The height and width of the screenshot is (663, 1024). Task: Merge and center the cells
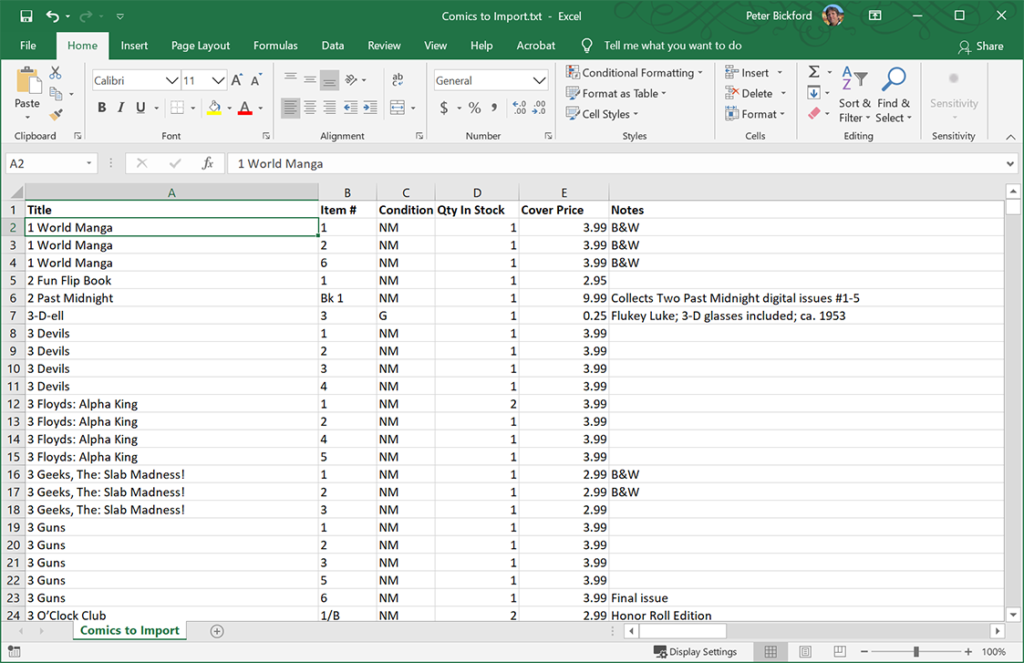397,108
